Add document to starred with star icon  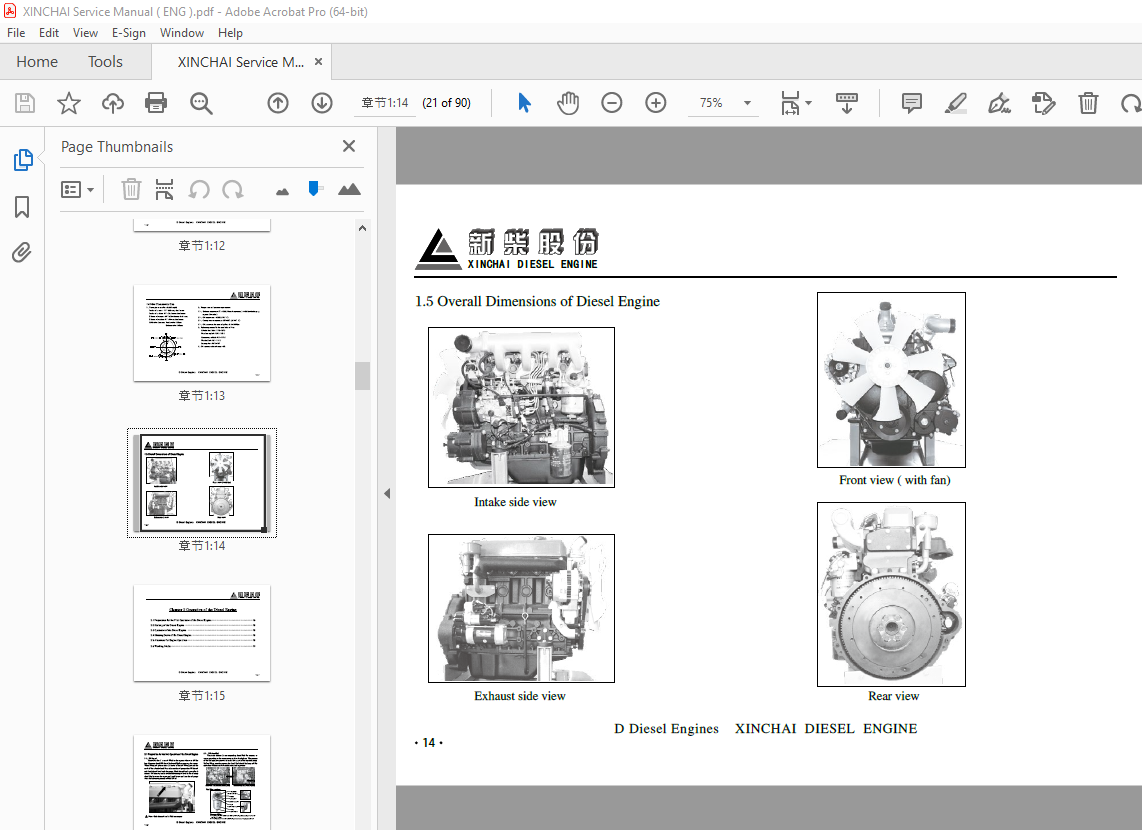pos(68,103)
